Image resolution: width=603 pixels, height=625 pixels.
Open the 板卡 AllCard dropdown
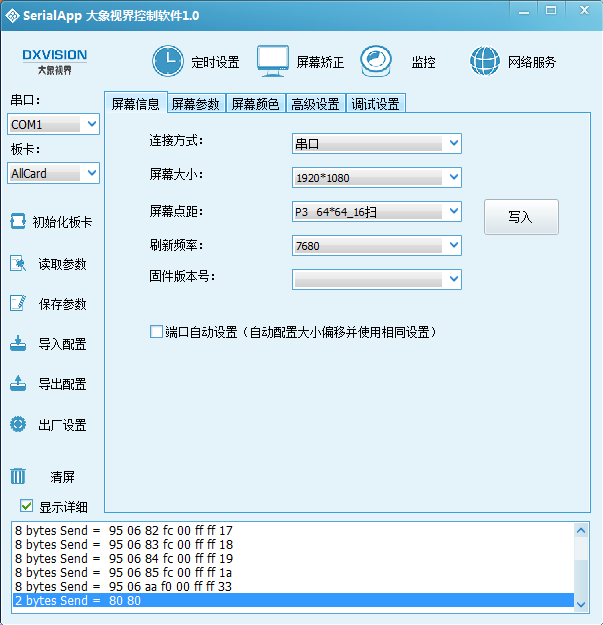(53, 173)
